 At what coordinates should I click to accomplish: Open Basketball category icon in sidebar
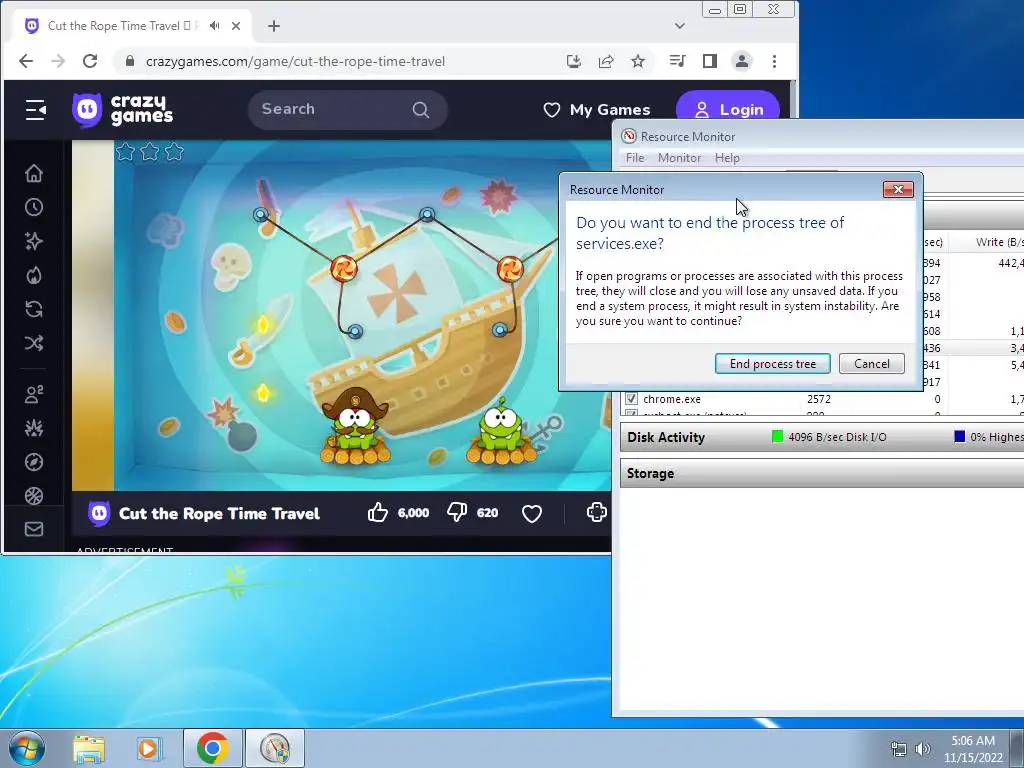click(x=34, y=496)
